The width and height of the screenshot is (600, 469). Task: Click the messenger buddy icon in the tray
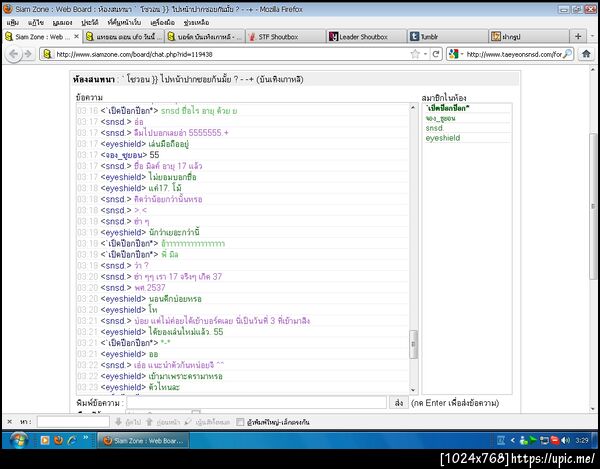523,441
